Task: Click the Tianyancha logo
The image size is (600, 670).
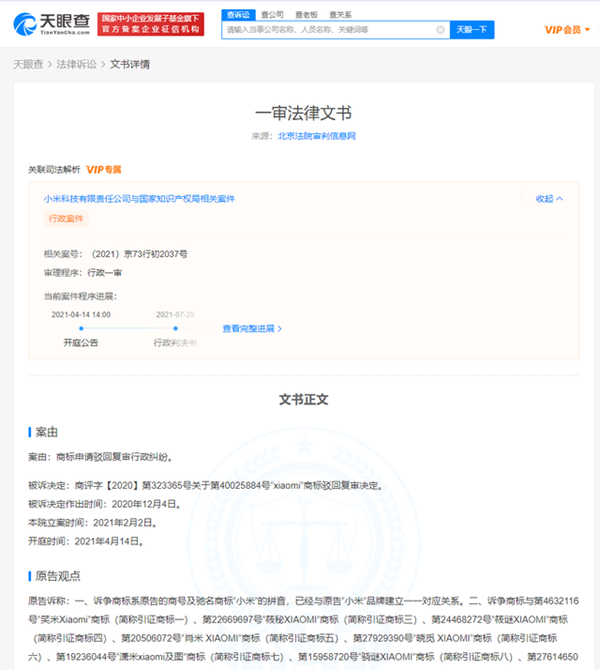Action: [52, 24]
